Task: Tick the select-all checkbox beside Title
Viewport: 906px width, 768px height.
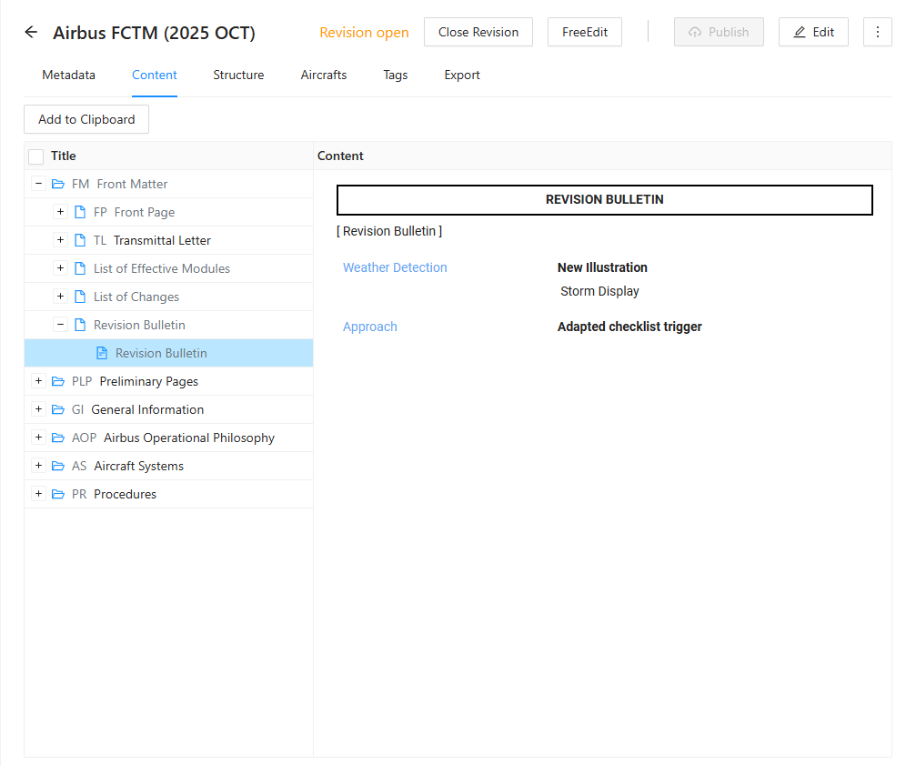Action: click(x=36, y=157)
